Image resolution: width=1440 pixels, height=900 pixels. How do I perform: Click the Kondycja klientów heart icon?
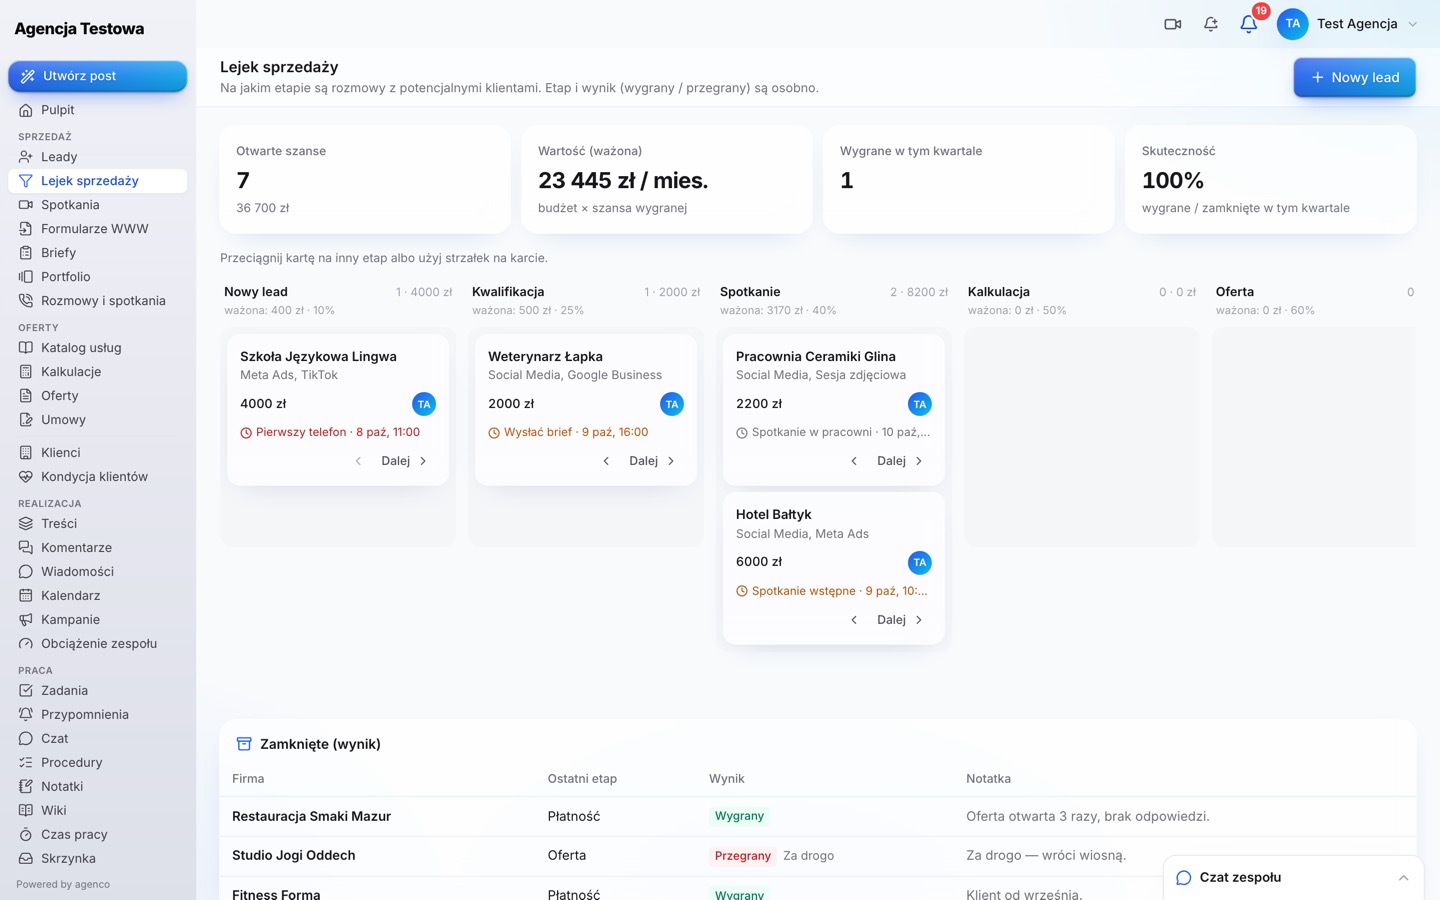26,477
